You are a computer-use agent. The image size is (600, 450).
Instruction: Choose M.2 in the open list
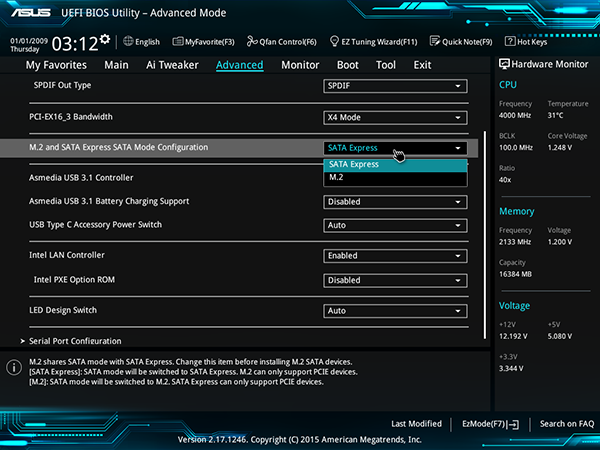pyautogui.click(x=395, y=178)
